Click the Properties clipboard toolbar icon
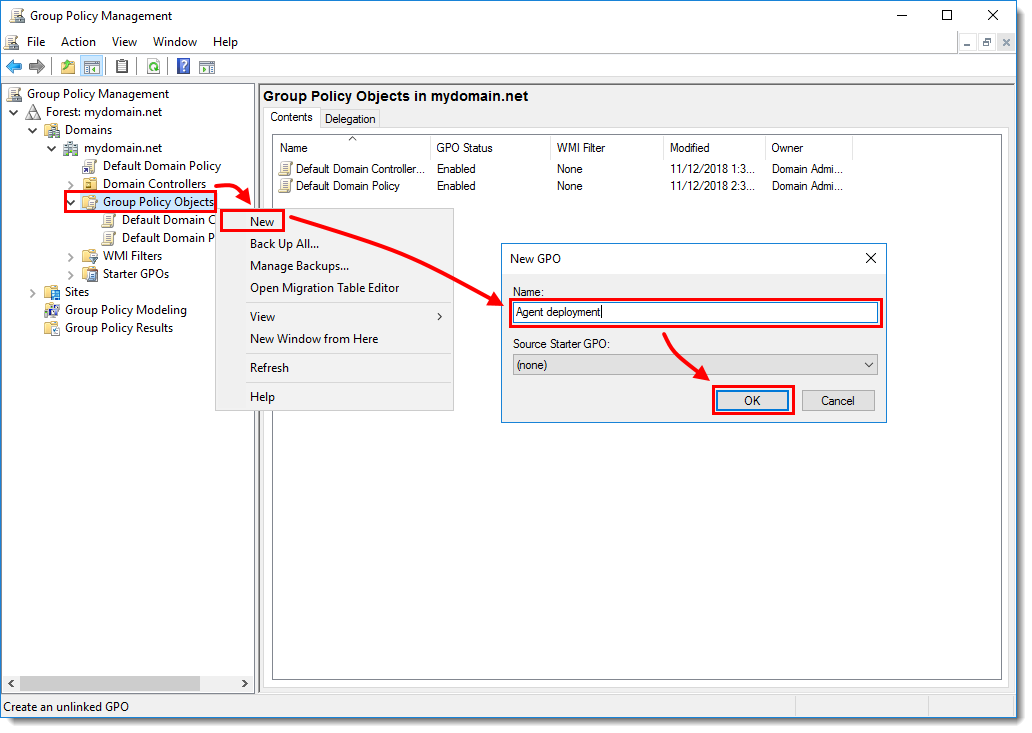The width and height of the screenshot is (1032, 733). 122,67
